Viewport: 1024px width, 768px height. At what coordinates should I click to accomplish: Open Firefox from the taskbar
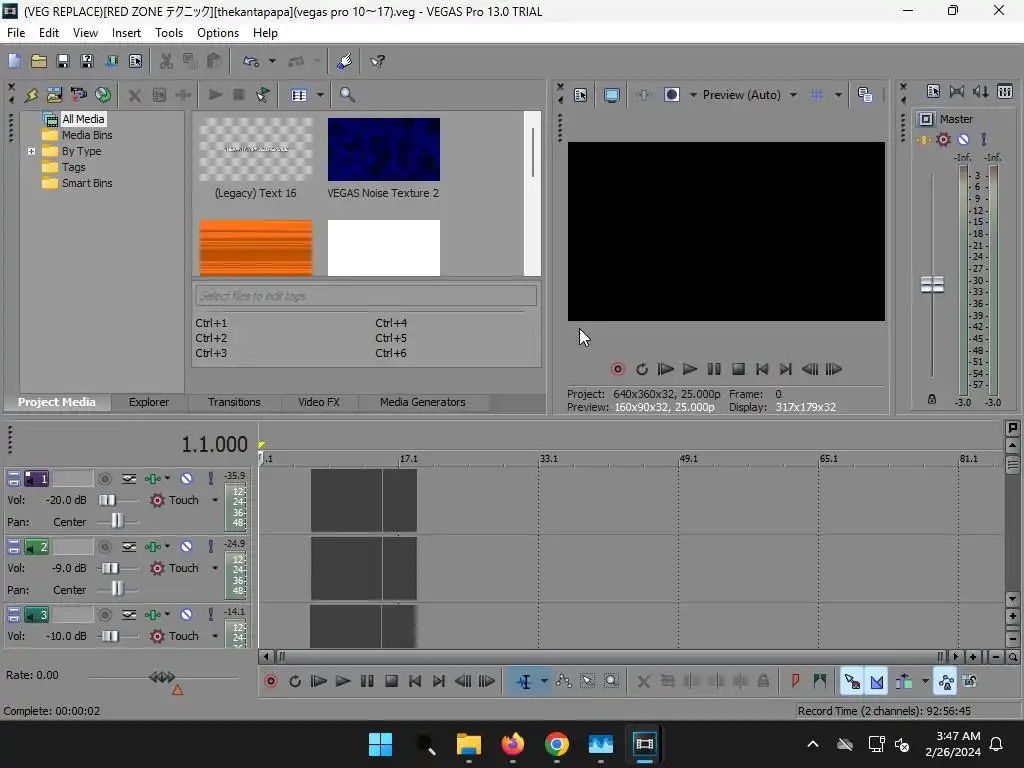point(513,744)
